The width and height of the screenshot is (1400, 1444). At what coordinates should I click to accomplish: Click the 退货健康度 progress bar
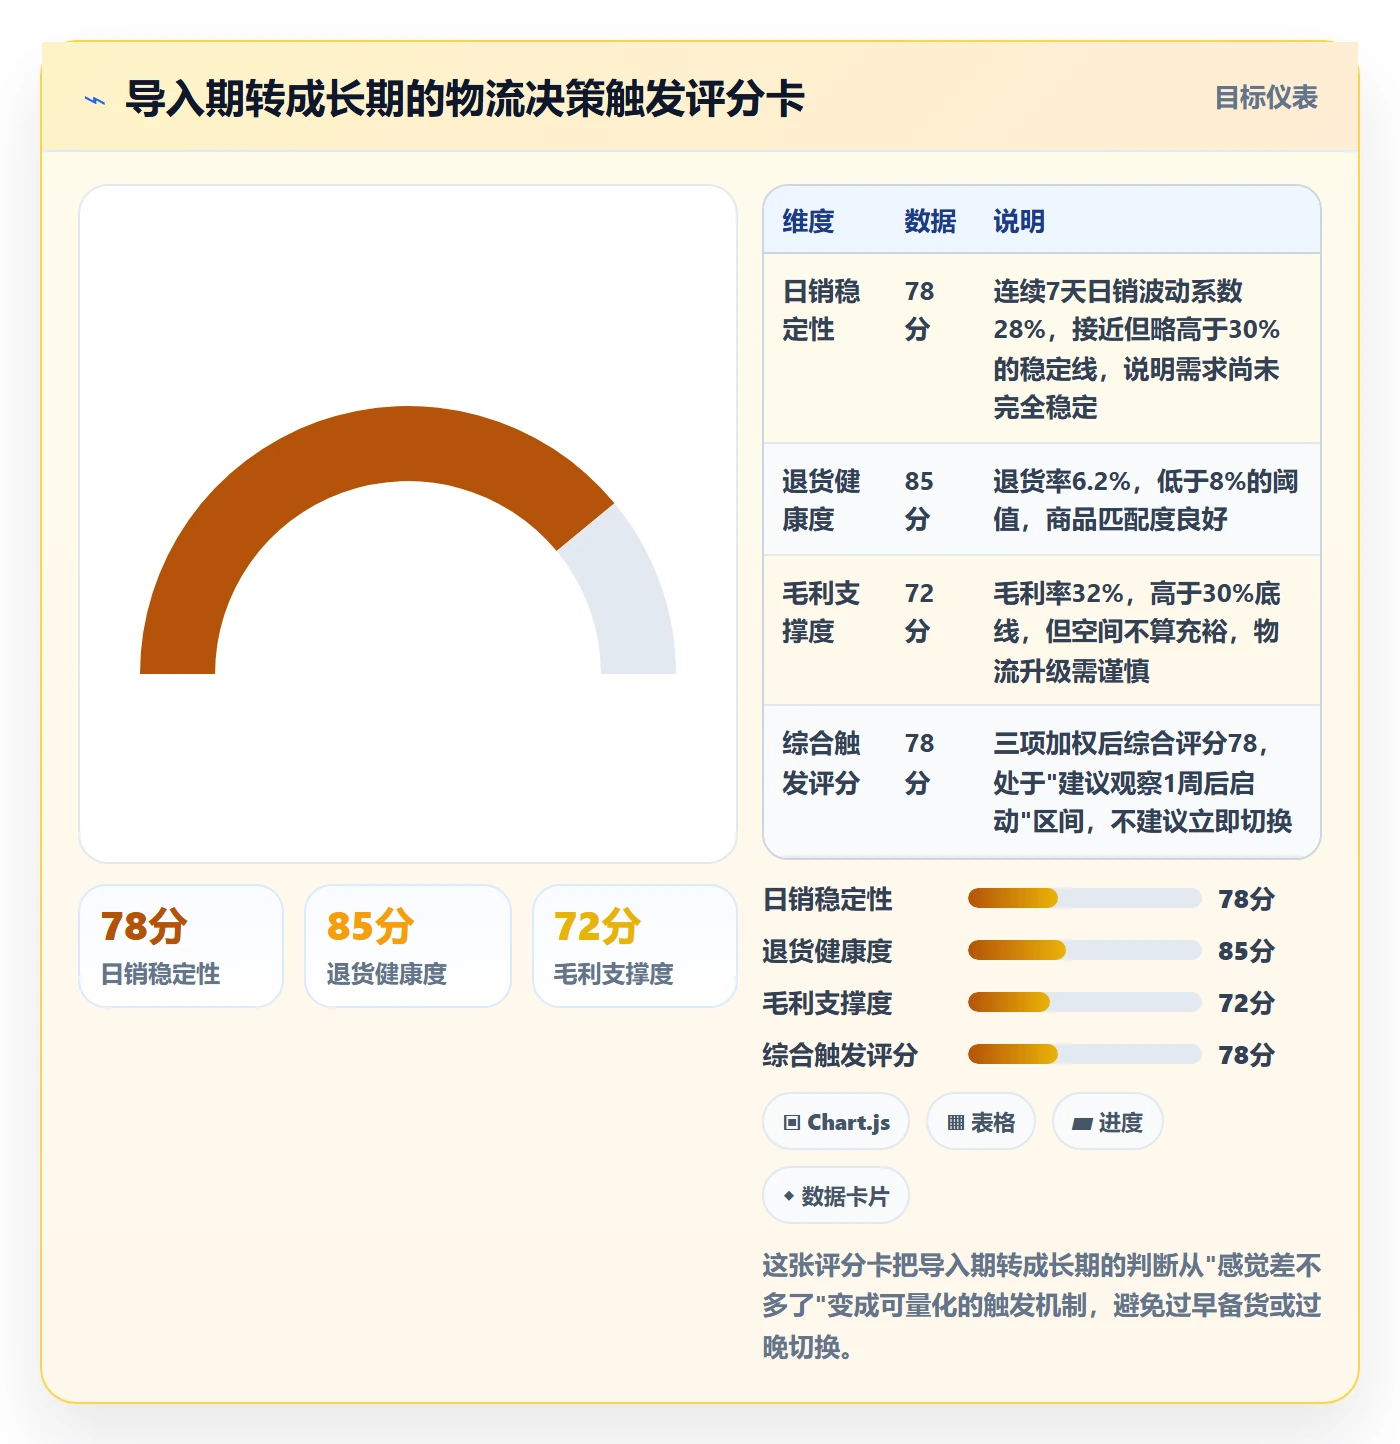coord(1084,950)
